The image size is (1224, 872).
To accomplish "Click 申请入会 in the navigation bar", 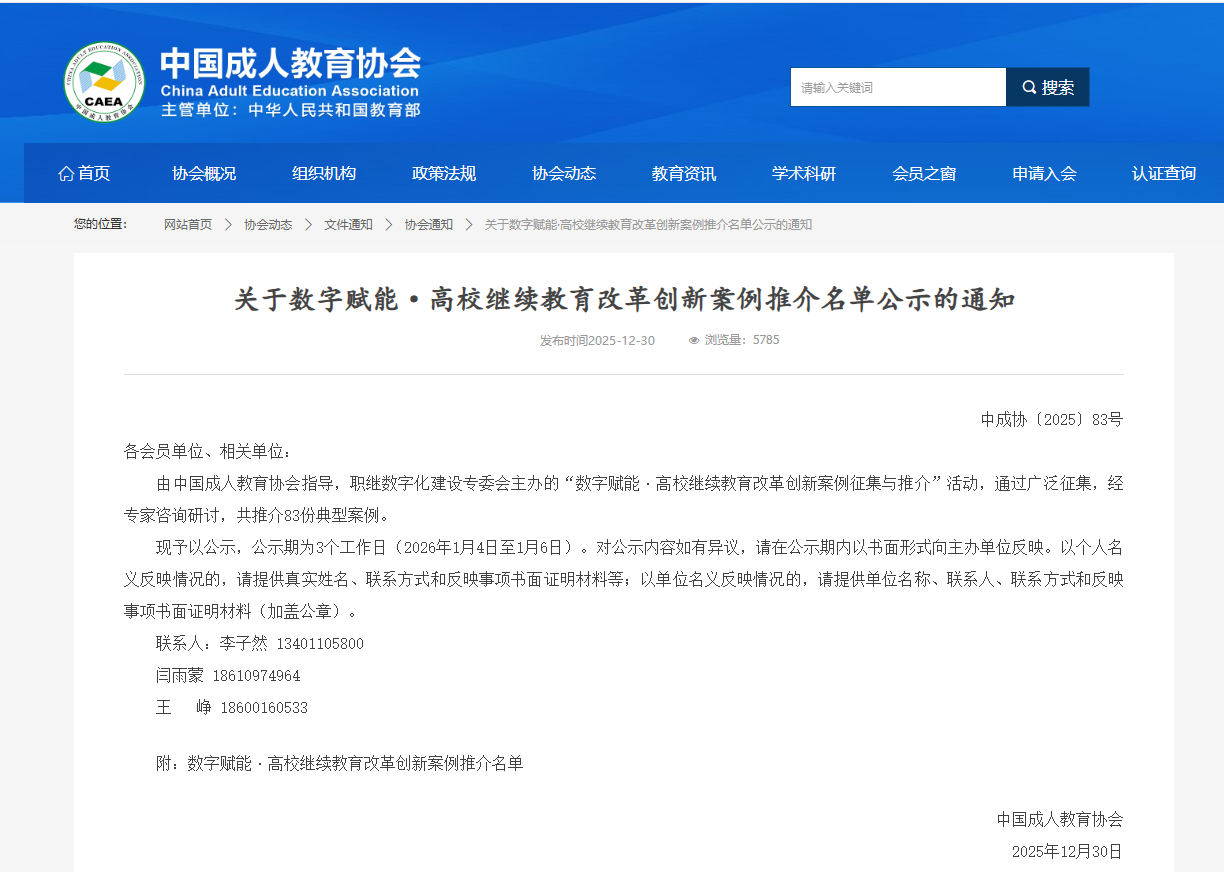I will (1044, 173).
